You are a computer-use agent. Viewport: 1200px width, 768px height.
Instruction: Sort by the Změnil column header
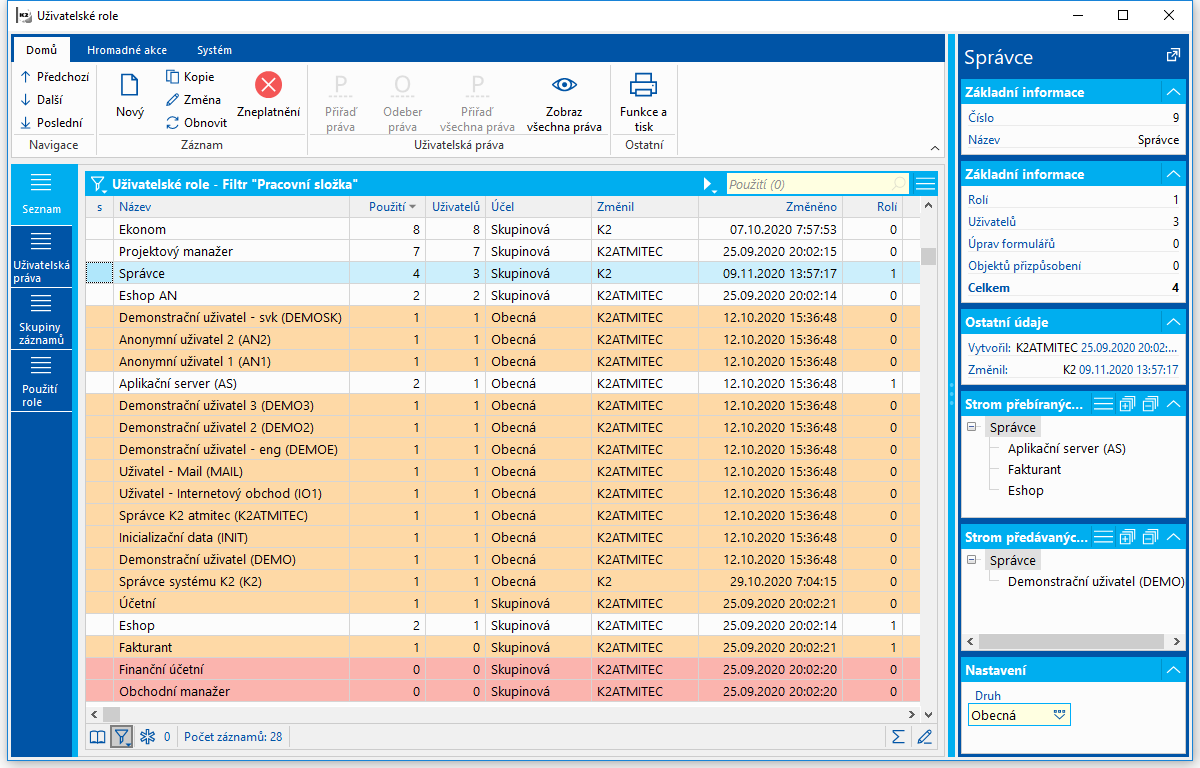tap(645, 207)
